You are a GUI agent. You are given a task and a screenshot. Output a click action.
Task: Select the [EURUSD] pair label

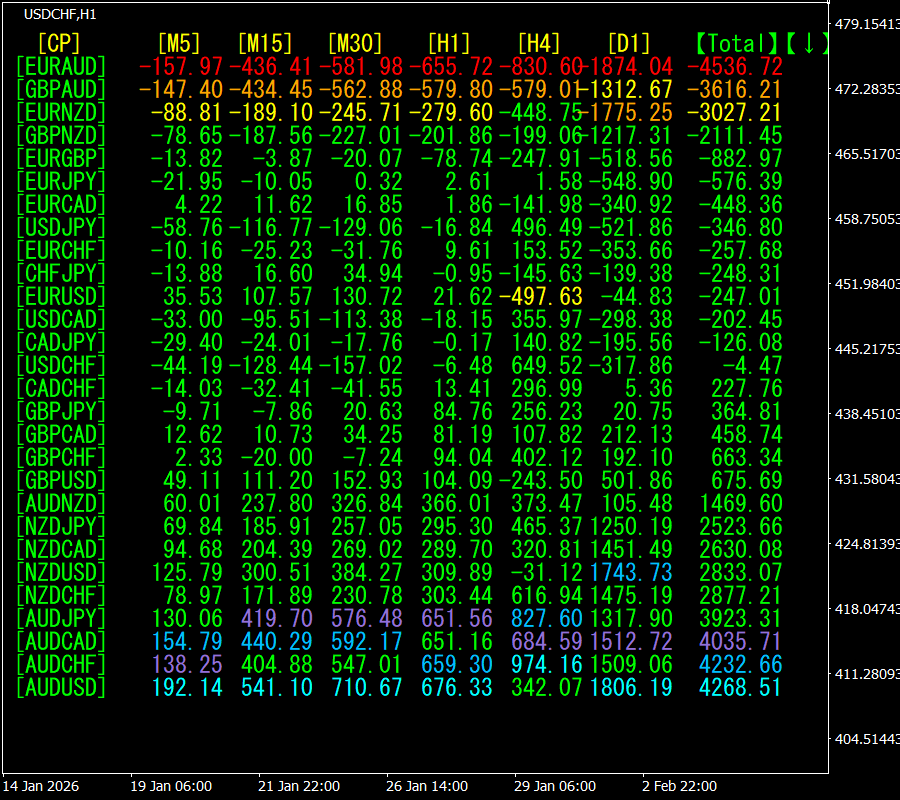(61, 296)
